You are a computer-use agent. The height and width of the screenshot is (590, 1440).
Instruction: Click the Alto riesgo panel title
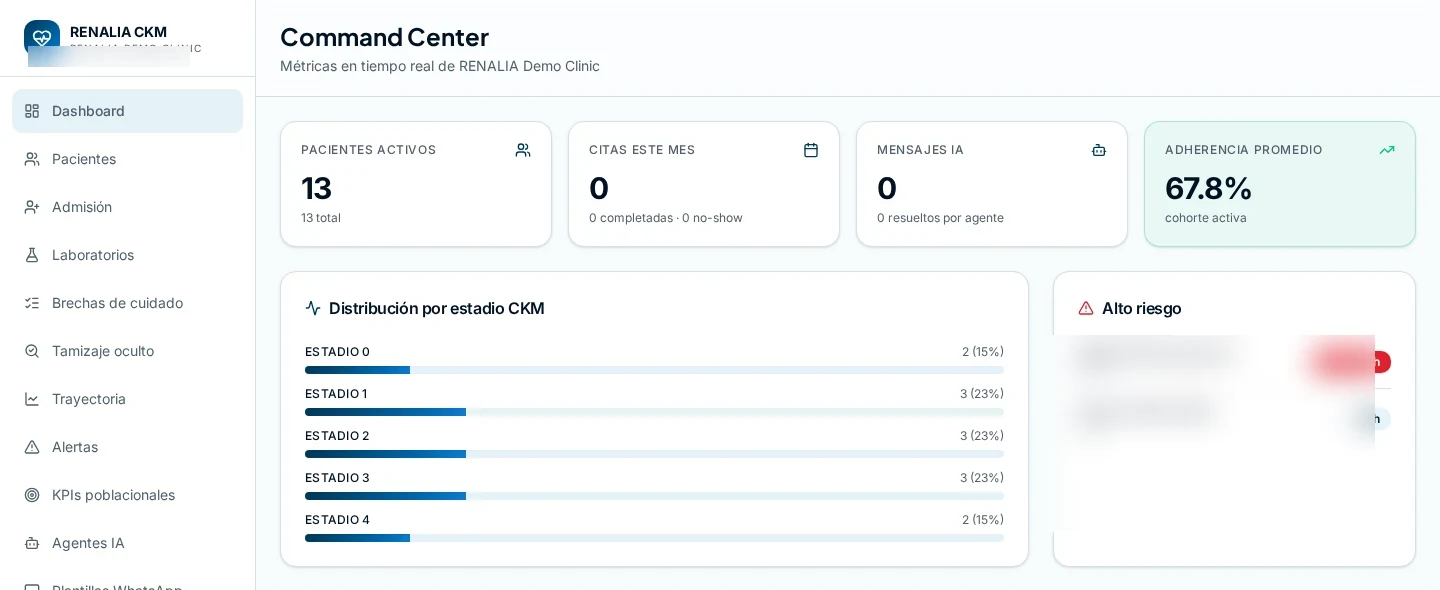(x=1142, y=308)
